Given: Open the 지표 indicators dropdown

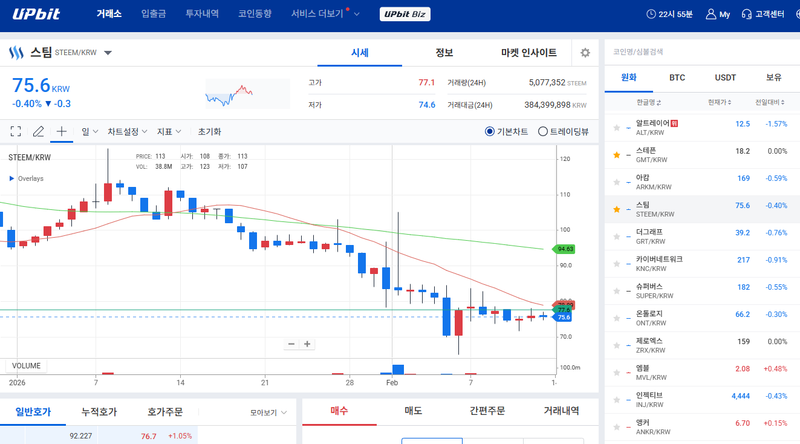Looking at the screenshot, I should tap(168, 131).
